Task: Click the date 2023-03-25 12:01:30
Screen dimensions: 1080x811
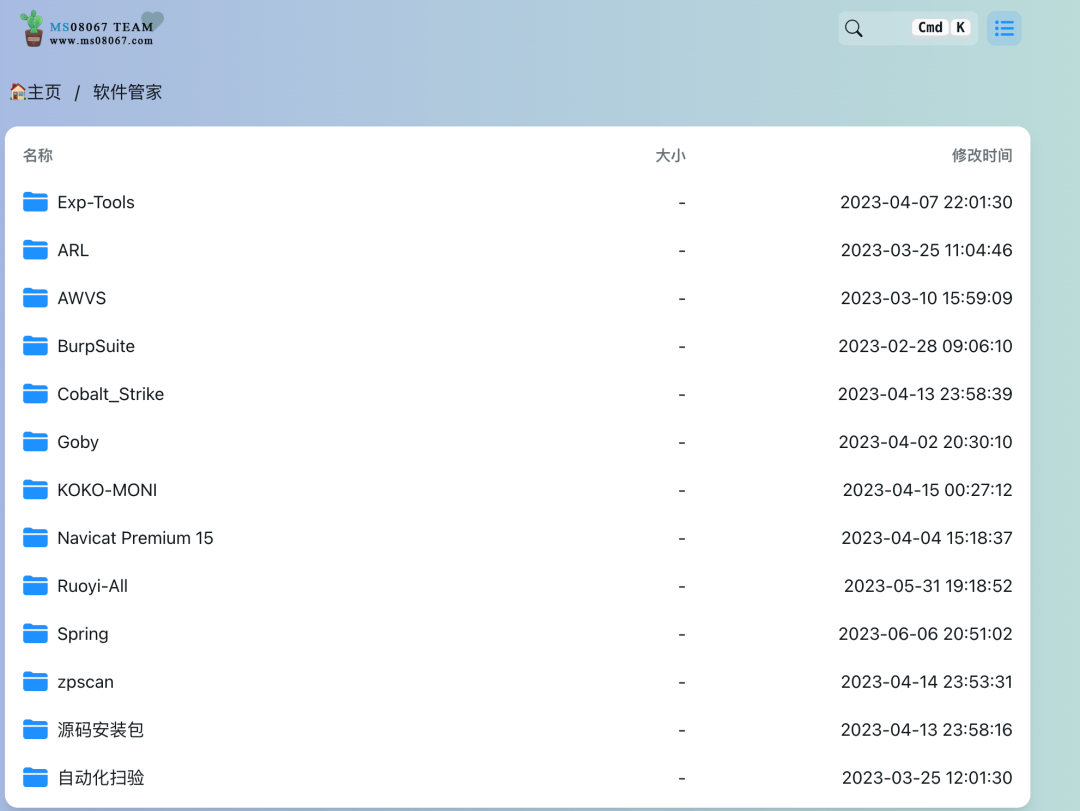Action: [927, 777]
